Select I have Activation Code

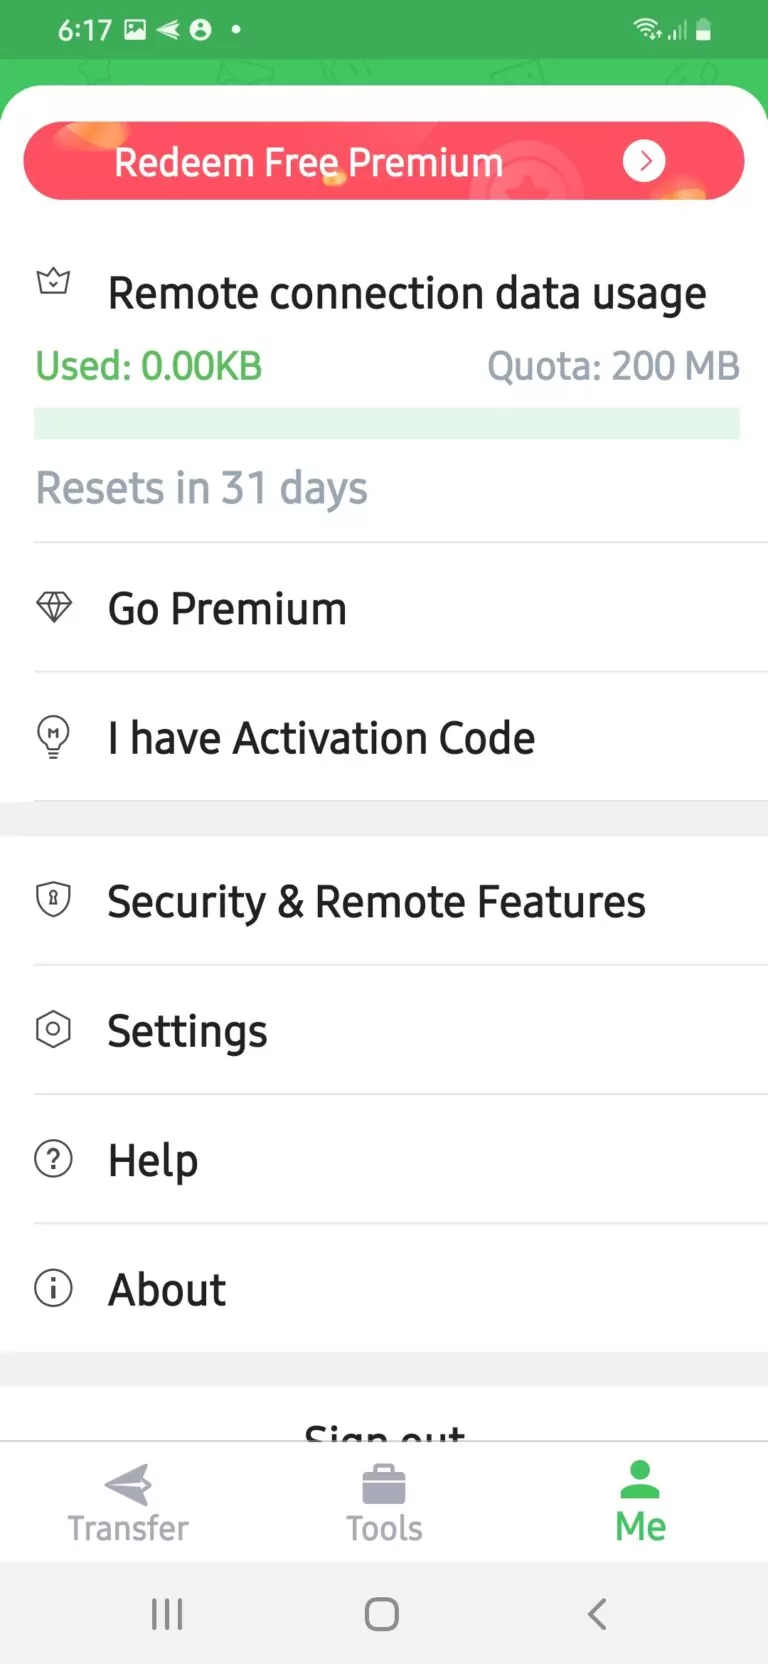[384, 738]
